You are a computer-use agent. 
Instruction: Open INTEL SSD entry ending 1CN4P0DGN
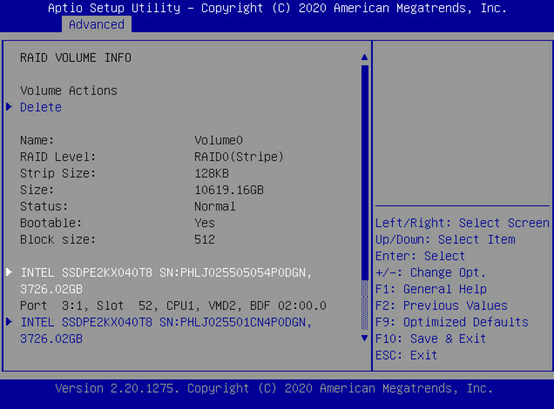click(166, 330)
